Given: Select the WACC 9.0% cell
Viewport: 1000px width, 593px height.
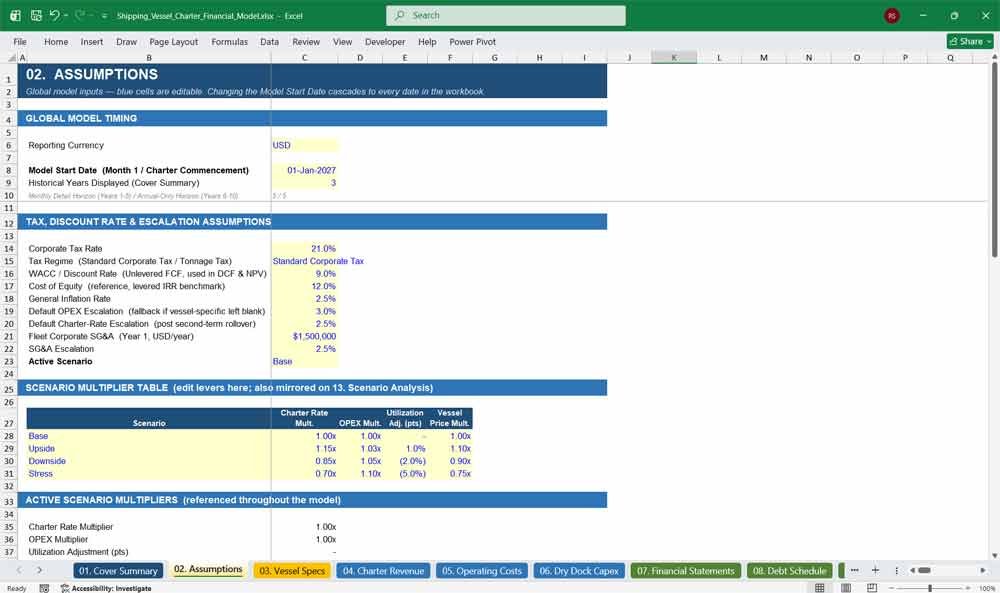Looking at the screenshot, I should 305,274.
